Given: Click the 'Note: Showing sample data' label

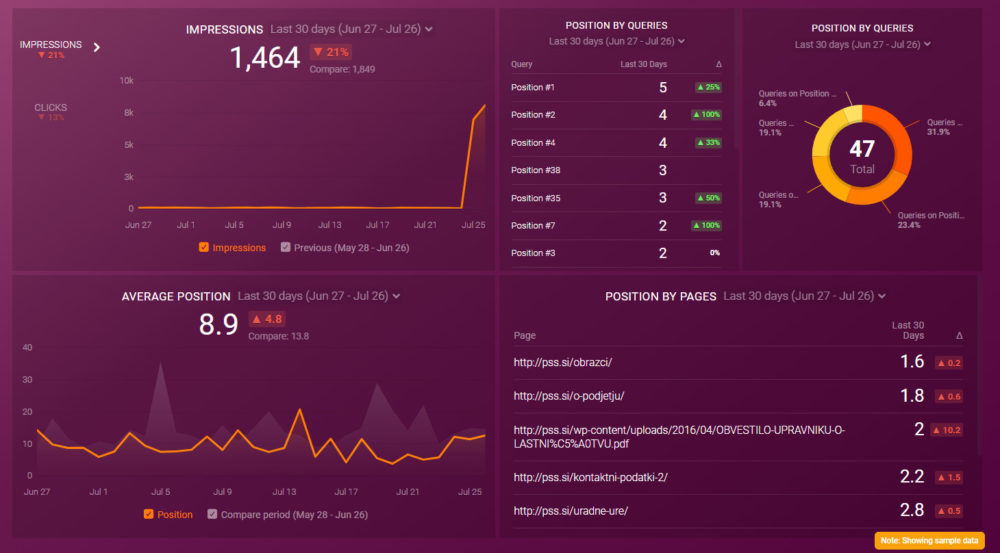Looking at the screenshot, I should point(931,540).
